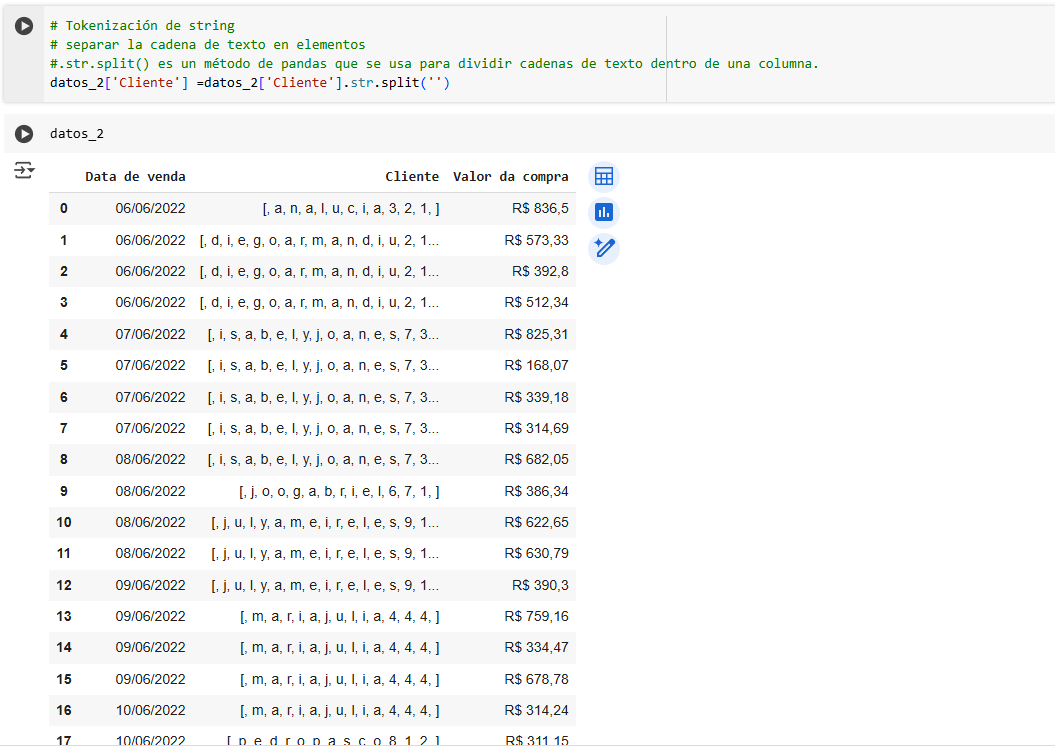Click the 'Data de venda' column header
The image size is (1055, 751).
click(135, 177)
